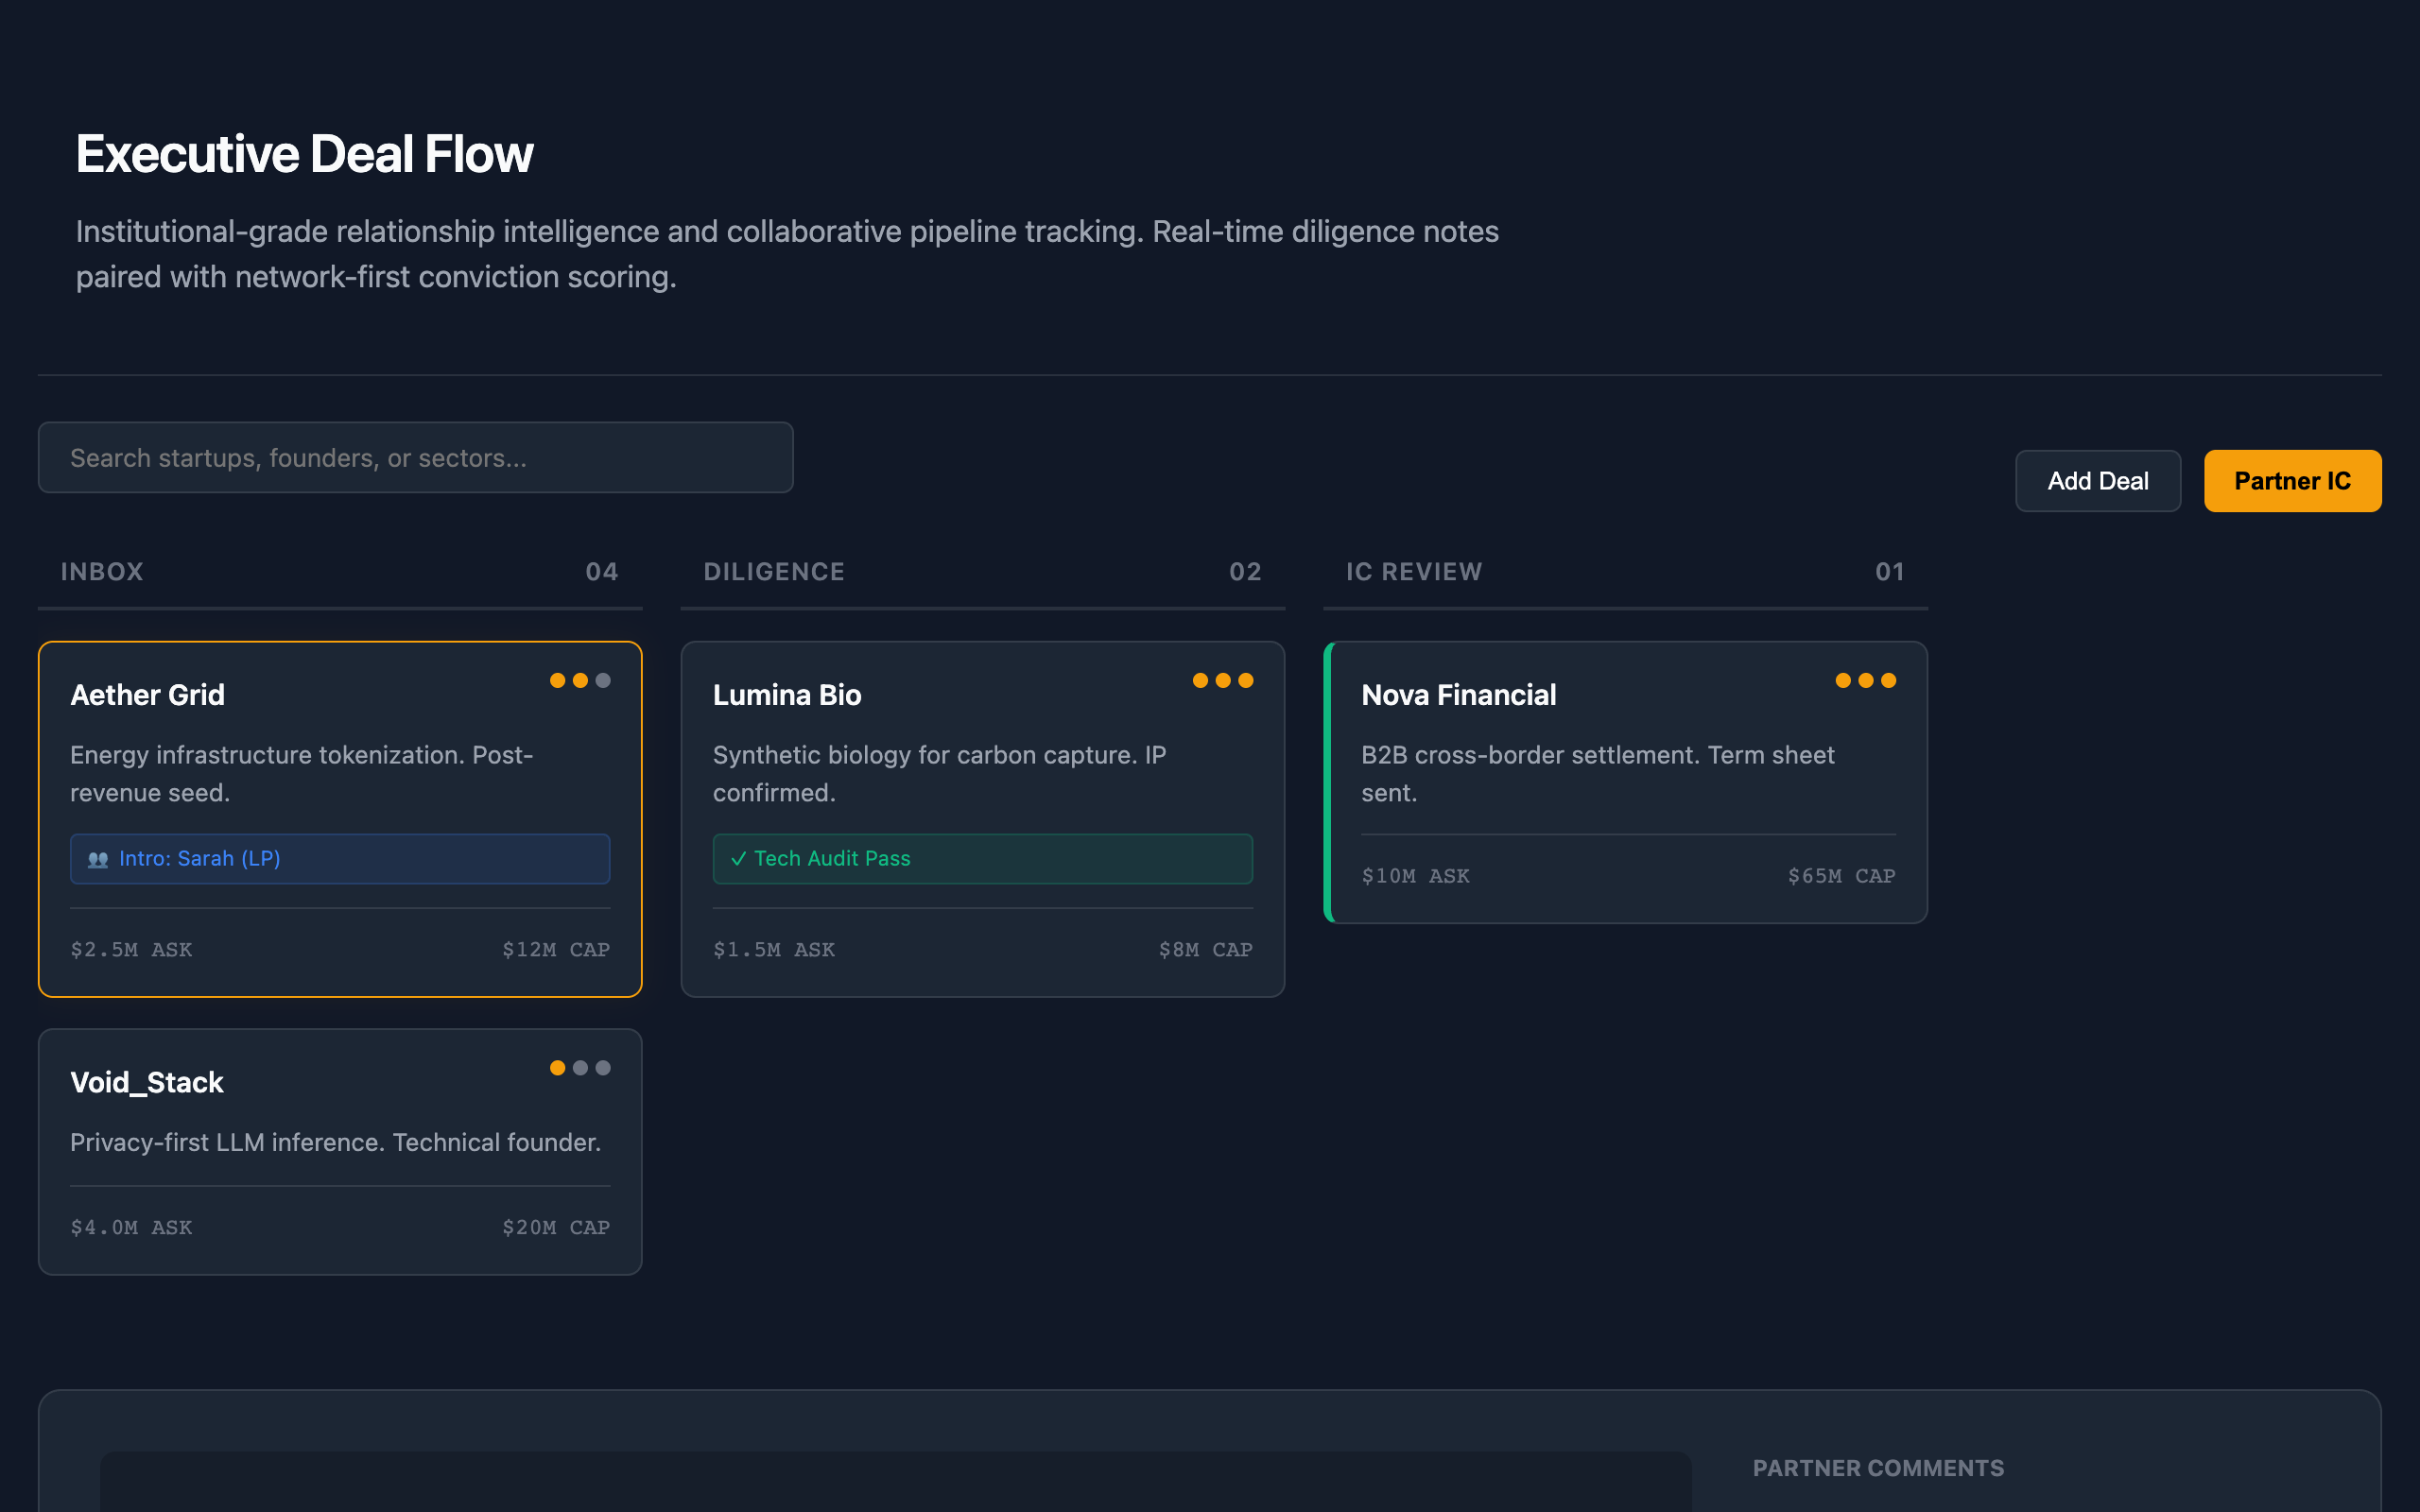
Task: Open the Nova Financial deal card title
Action: [1458, 695]
